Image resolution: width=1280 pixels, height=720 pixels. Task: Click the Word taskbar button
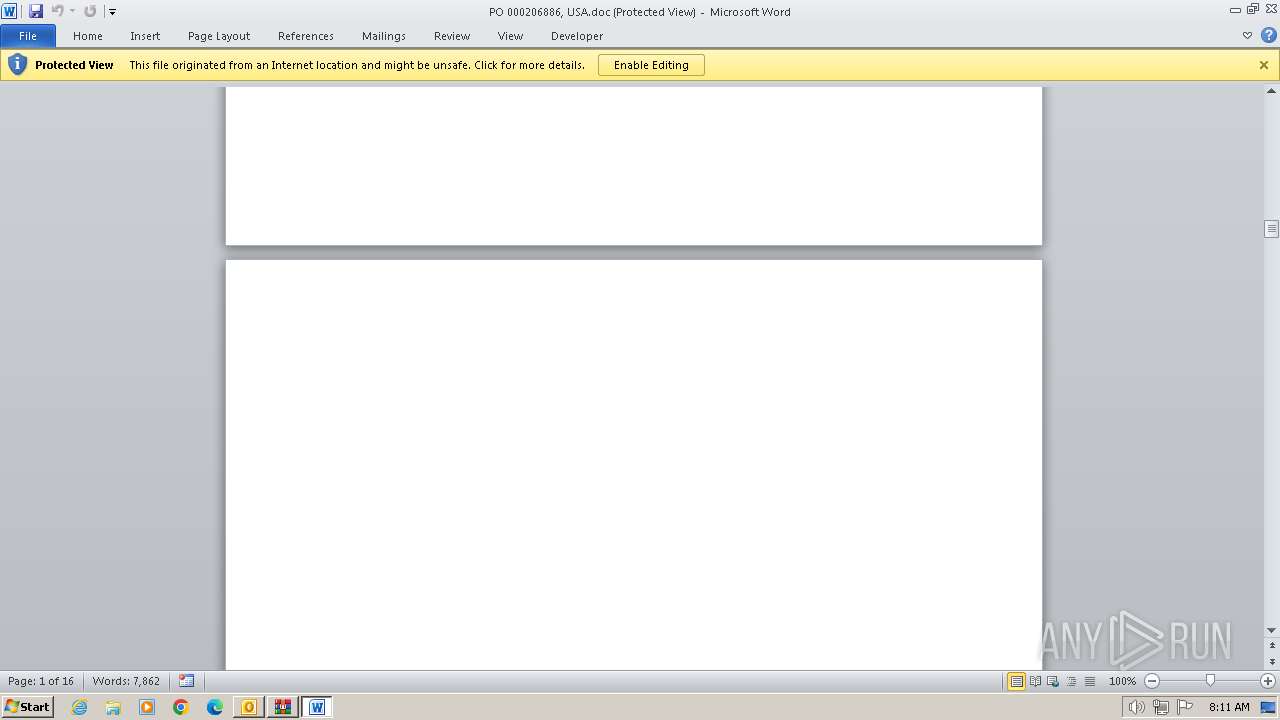[x=317, y=707]
